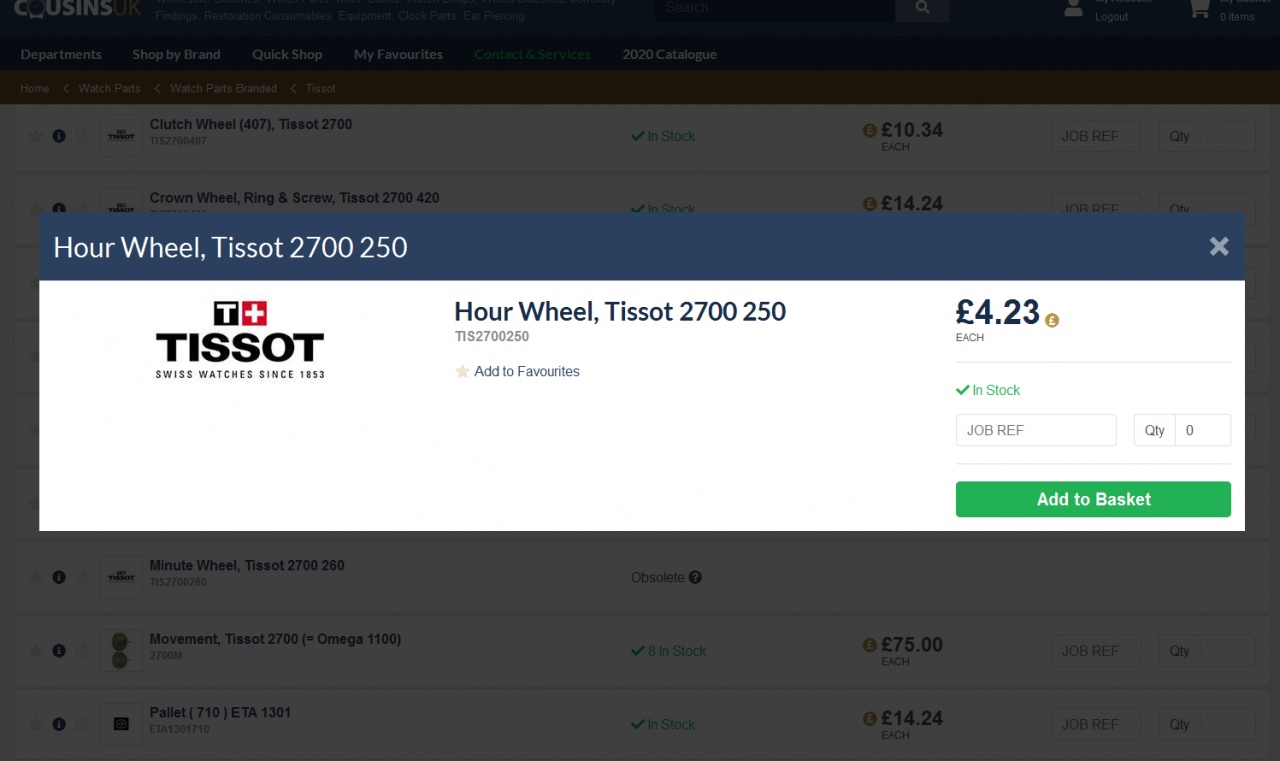Click currency icon next to £75.00
The image size is (1280, 761).
click(x=869, y=645)
